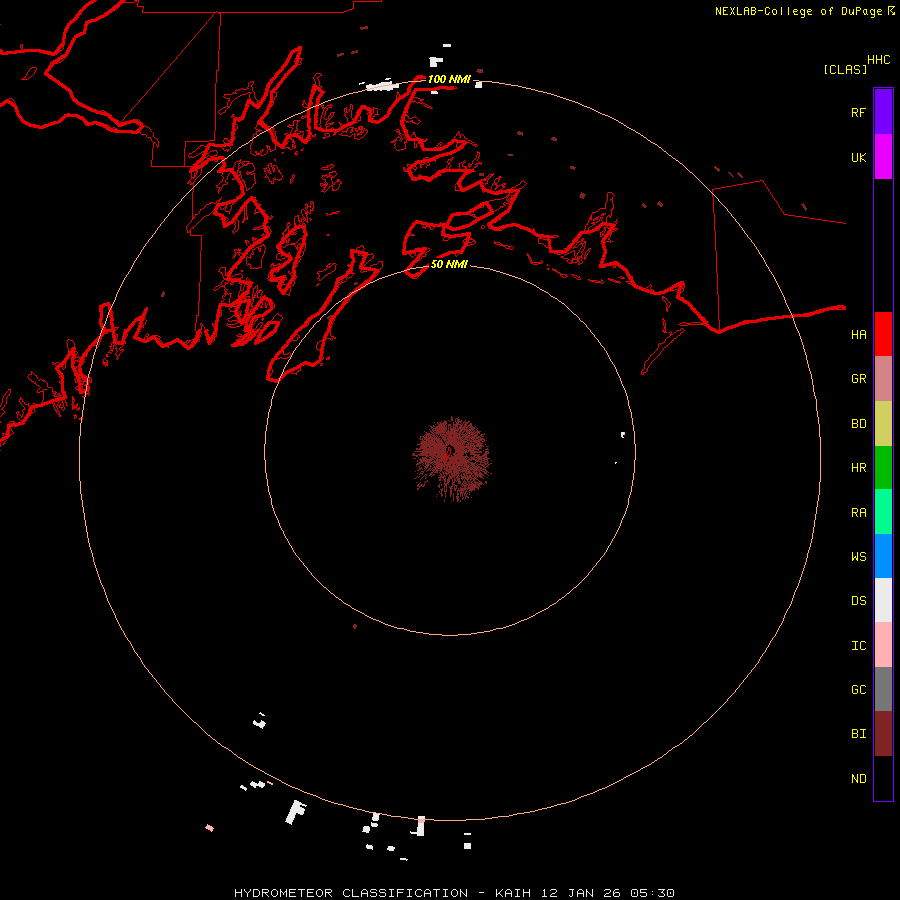This screenshot has width=900, height=900.
Task: Select the BD yellow legend swatch
Action: click(883, 423)
